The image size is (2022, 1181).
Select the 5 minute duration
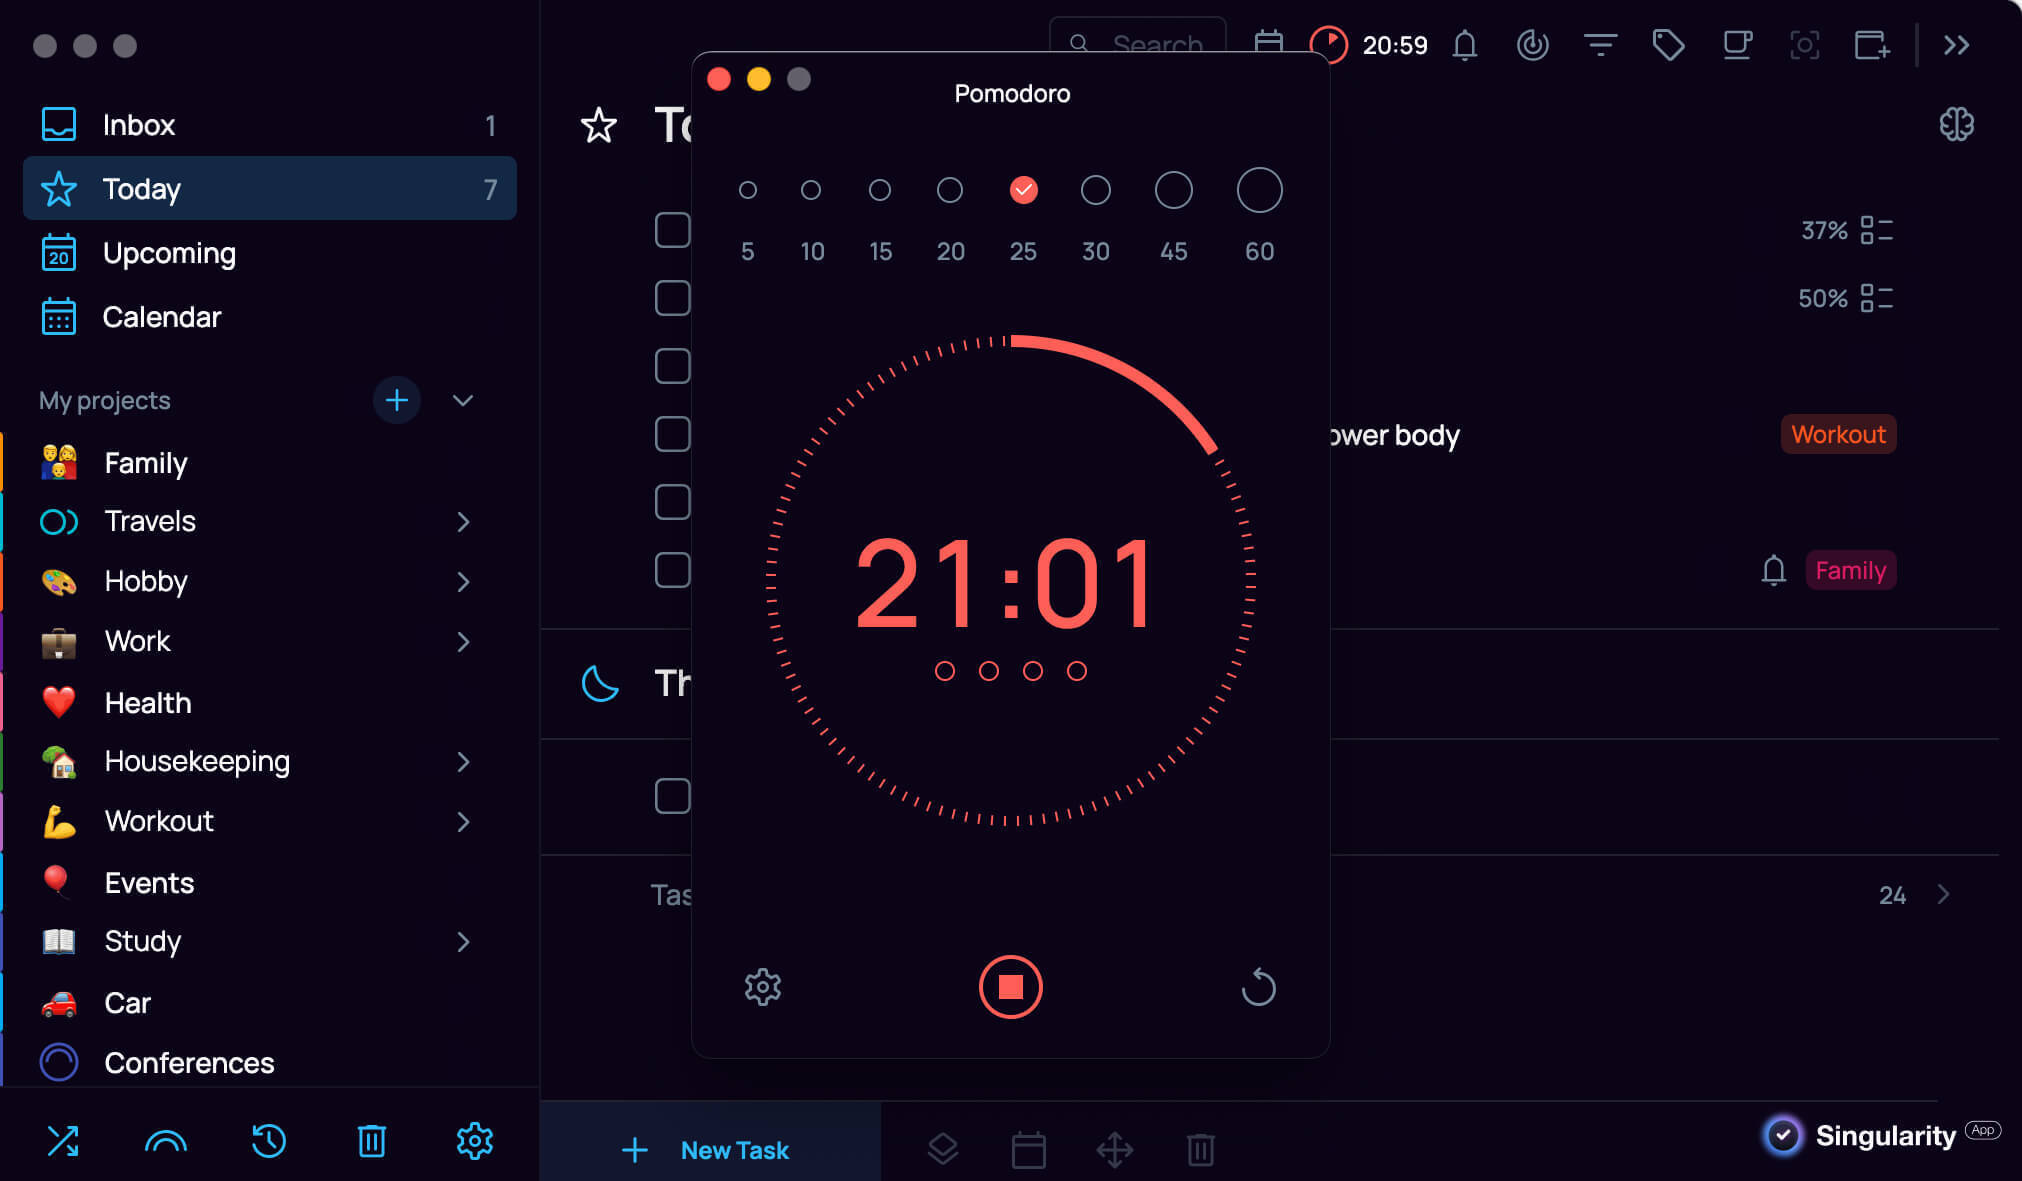pos(747,190)
